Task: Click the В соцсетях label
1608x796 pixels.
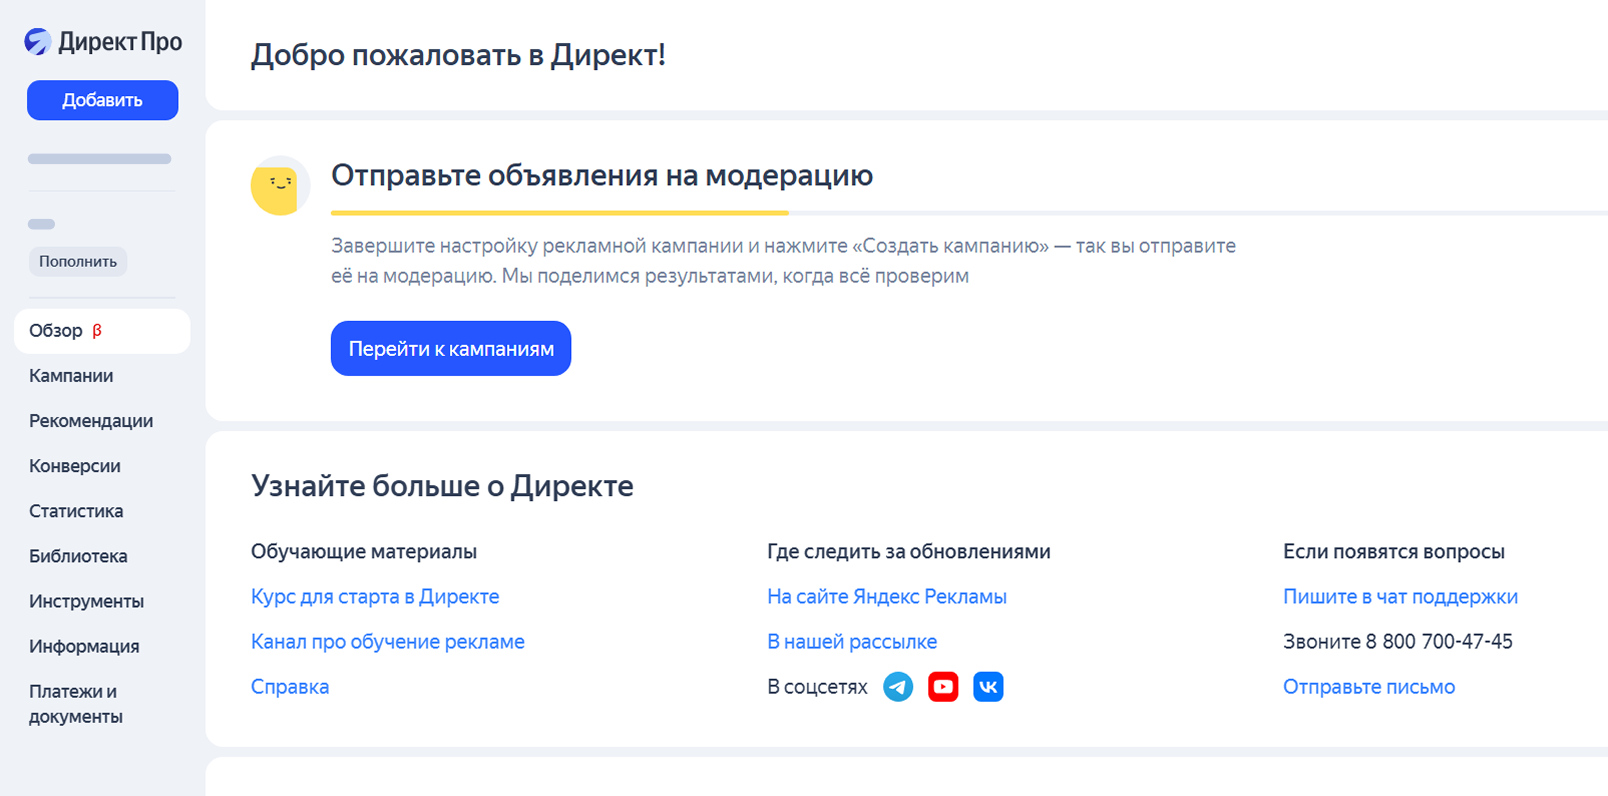Action: pyautogui.click(x=817, y=687)
